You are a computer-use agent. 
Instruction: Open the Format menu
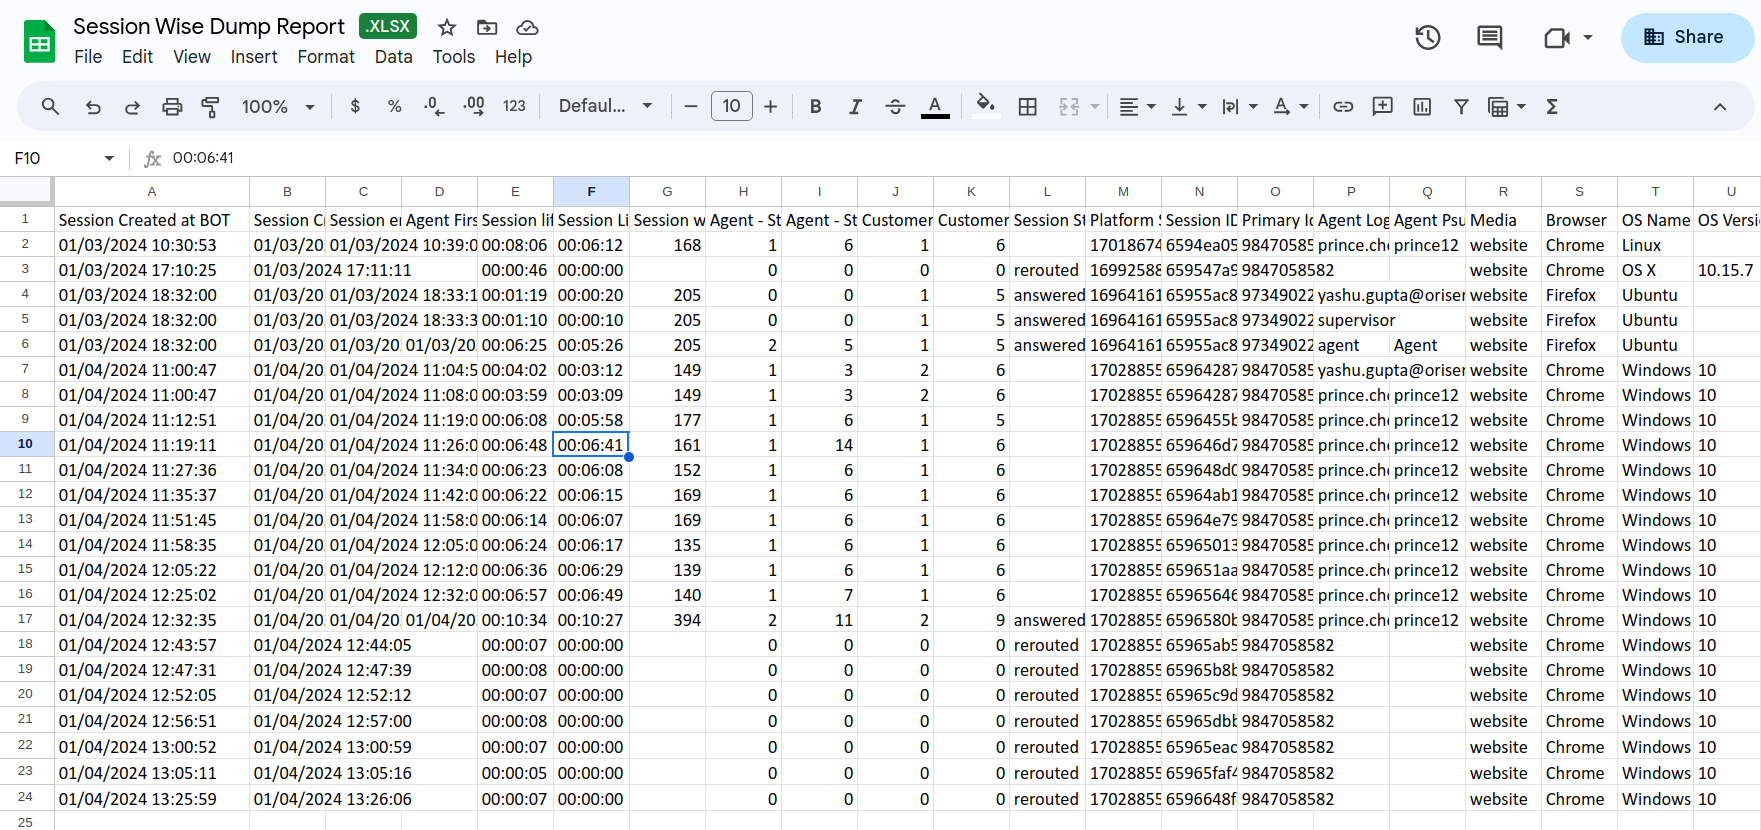[x=325, y=57]
